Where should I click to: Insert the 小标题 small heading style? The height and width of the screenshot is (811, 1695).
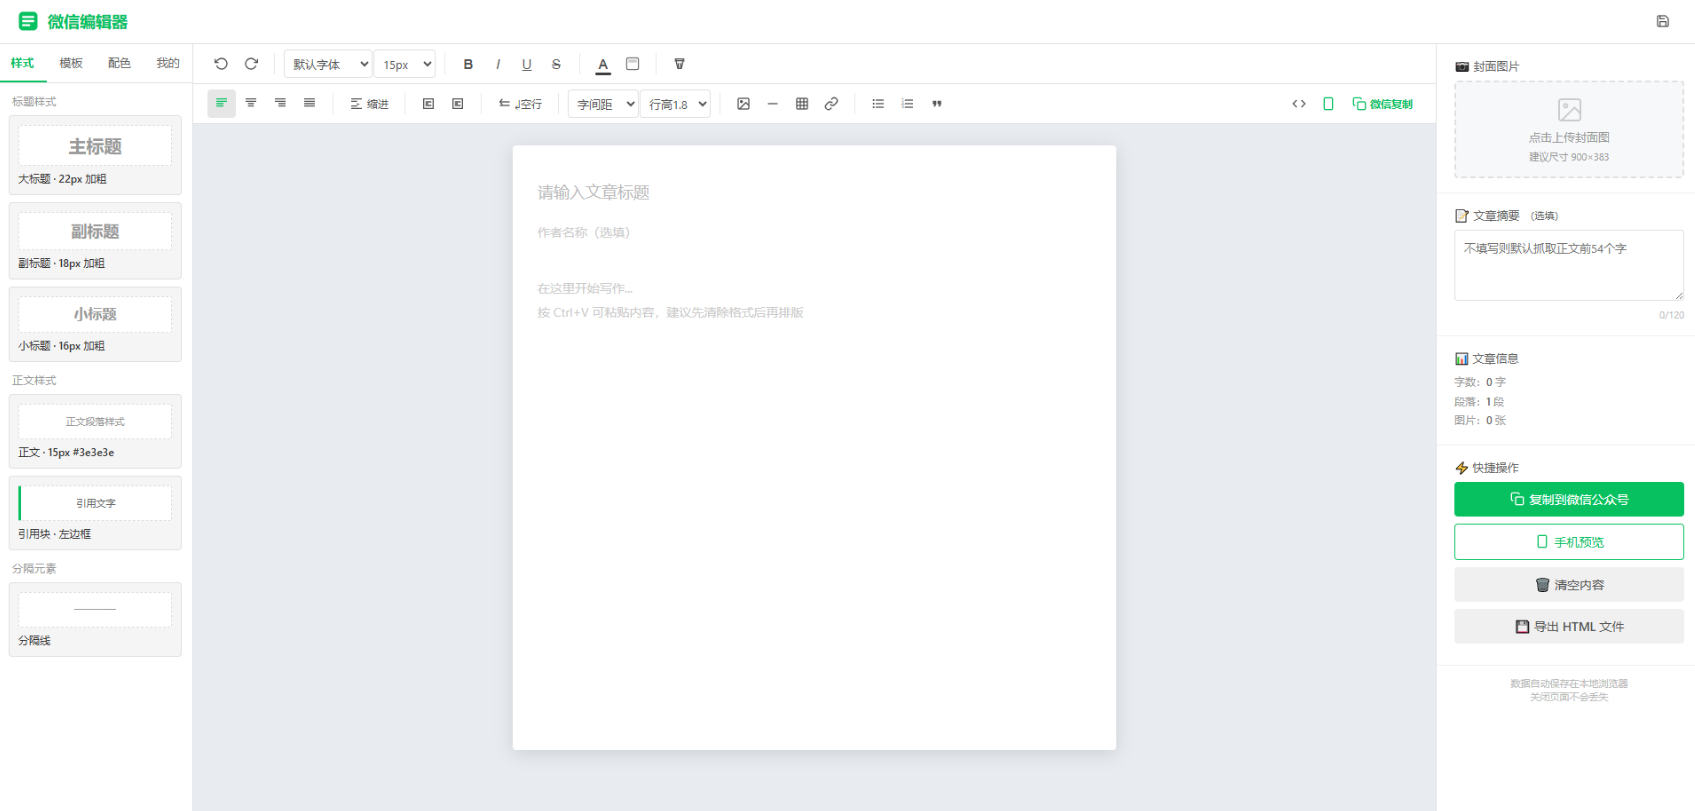[x=95, y=324]
